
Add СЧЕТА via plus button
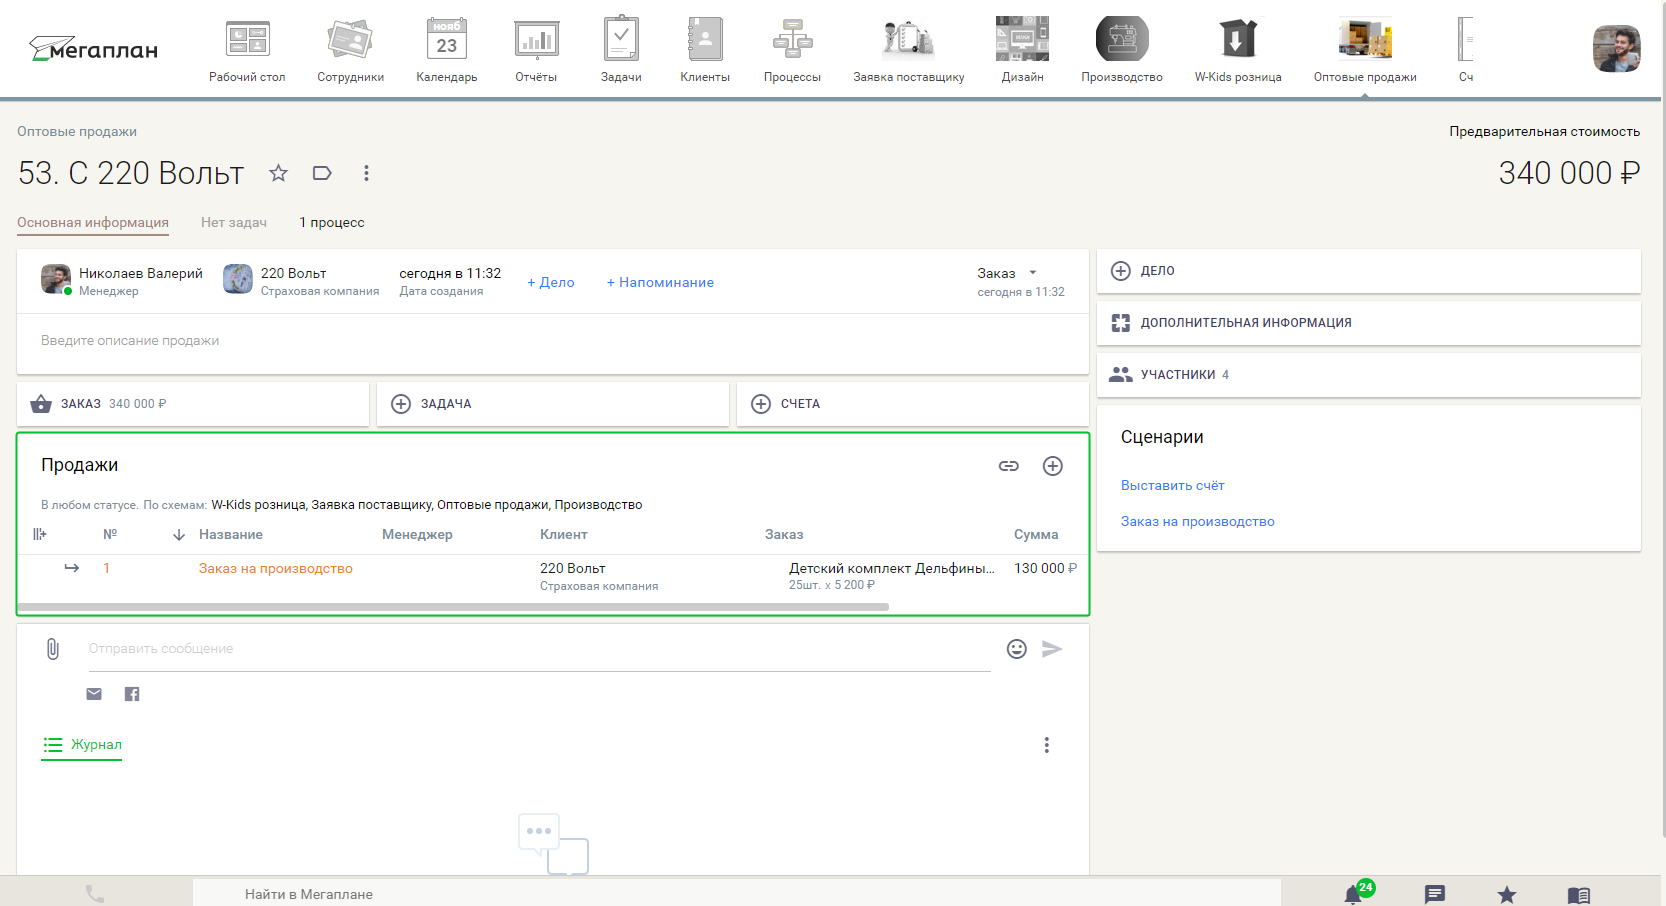point(761,404)
